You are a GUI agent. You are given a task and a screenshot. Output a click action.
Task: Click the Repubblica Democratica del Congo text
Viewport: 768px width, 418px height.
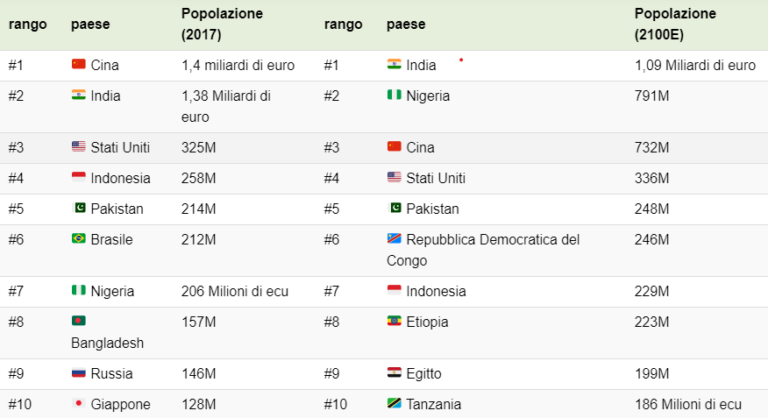click(483, 250)
